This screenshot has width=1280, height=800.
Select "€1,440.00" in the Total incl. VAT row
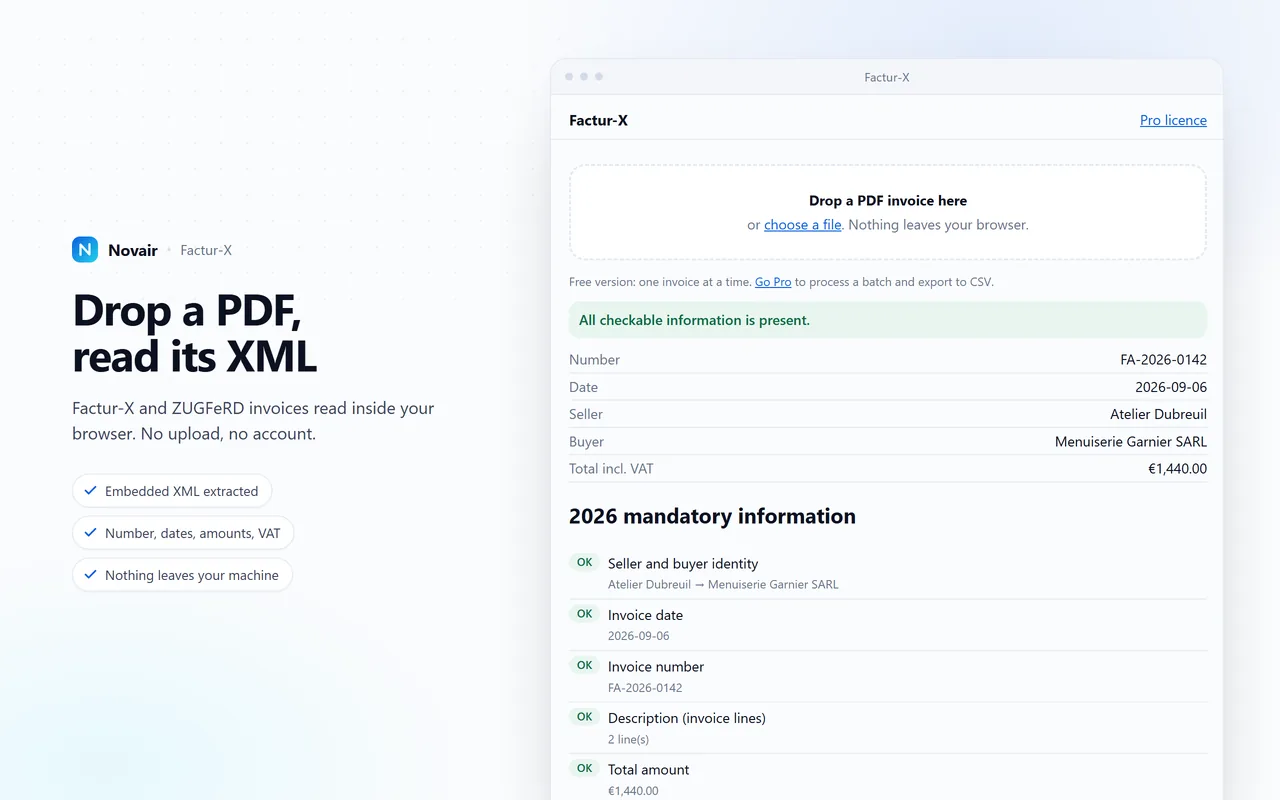click(1178, 469)
